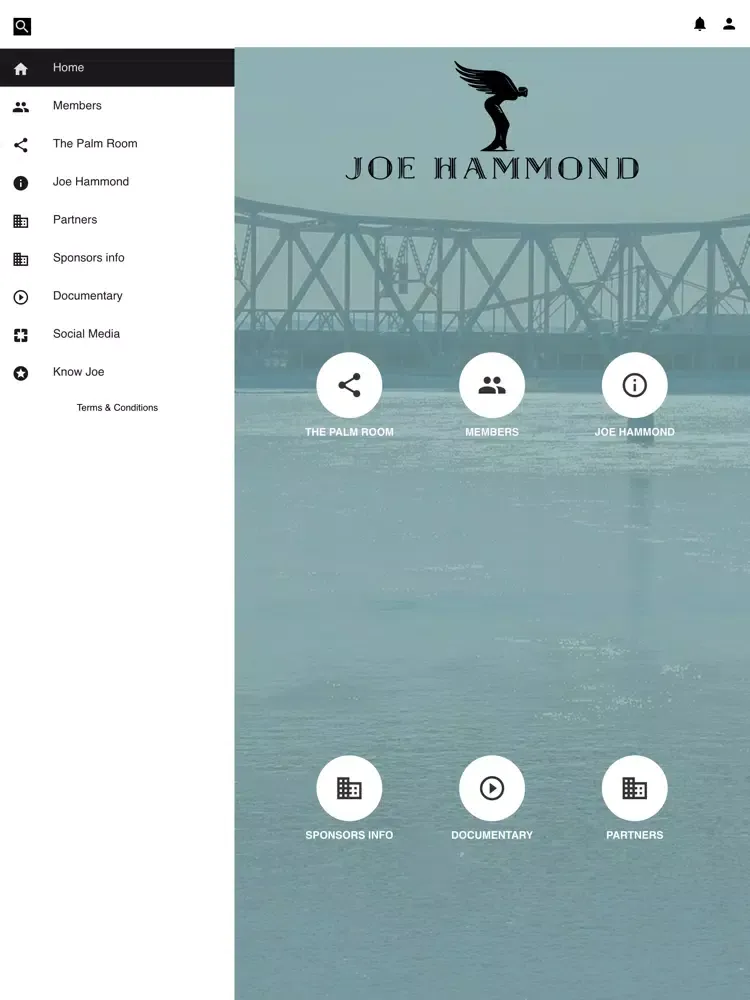Click the Joe Hammond winged figure logo
This screenshot has height=1000, width=750.
click(x=492, y=106)
